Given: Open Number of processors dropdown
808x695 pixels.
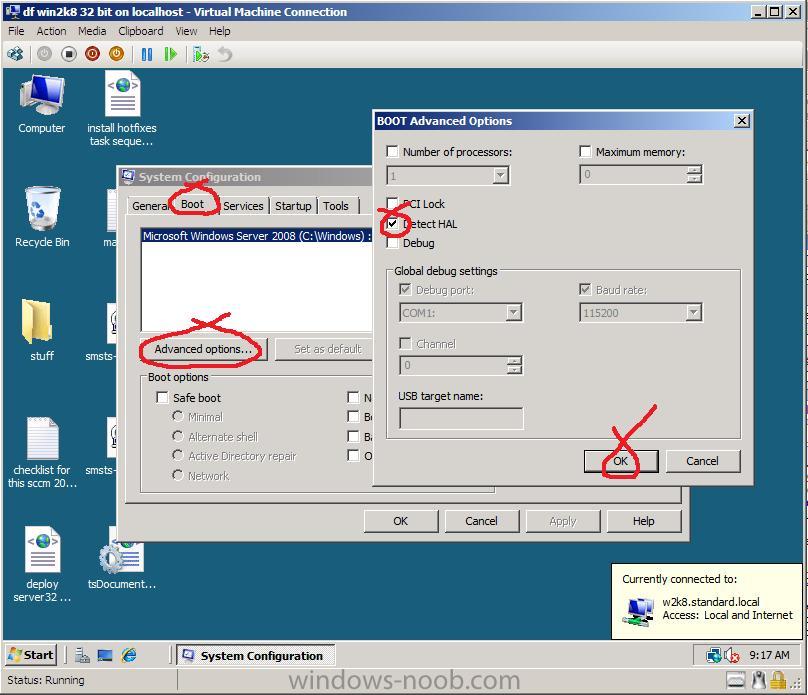Looking at the screenshot, I should tap(500, 176).
